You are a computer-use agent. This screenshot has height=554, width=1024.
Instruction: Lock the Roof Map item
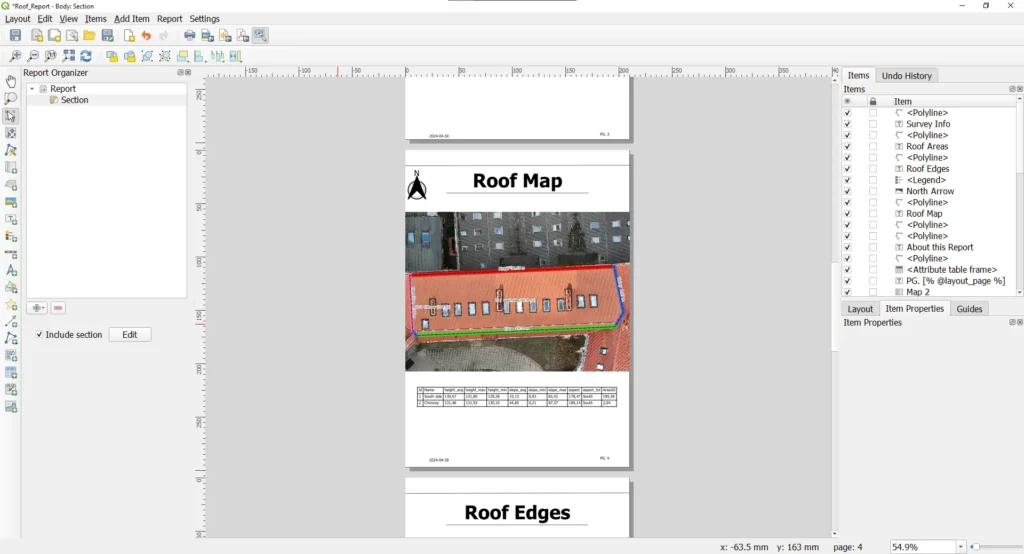872,214
